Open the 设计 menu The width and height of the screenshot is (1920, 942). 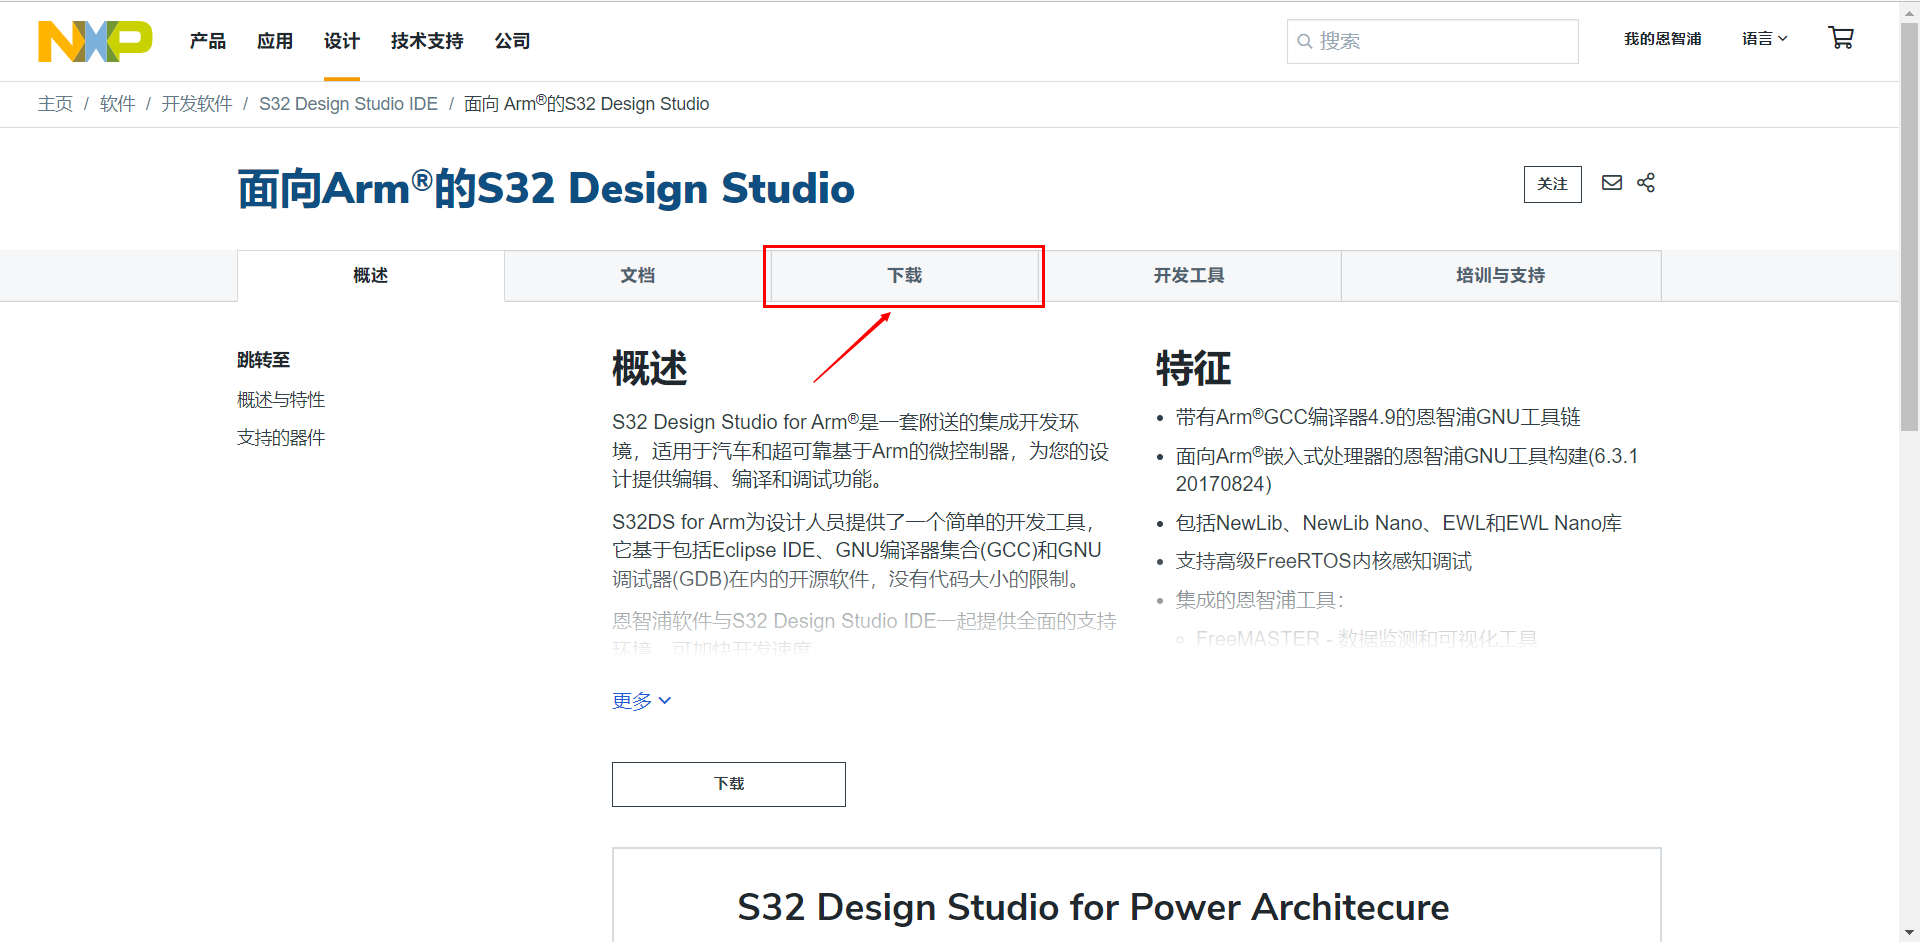341,41
